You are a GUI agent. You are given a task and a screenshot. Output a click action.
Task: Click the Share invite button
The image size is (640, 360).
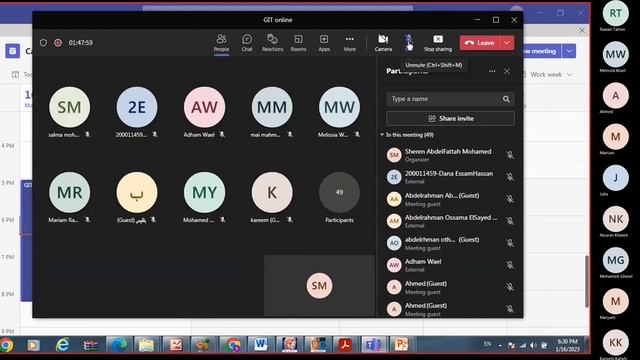tap(450, 118)
